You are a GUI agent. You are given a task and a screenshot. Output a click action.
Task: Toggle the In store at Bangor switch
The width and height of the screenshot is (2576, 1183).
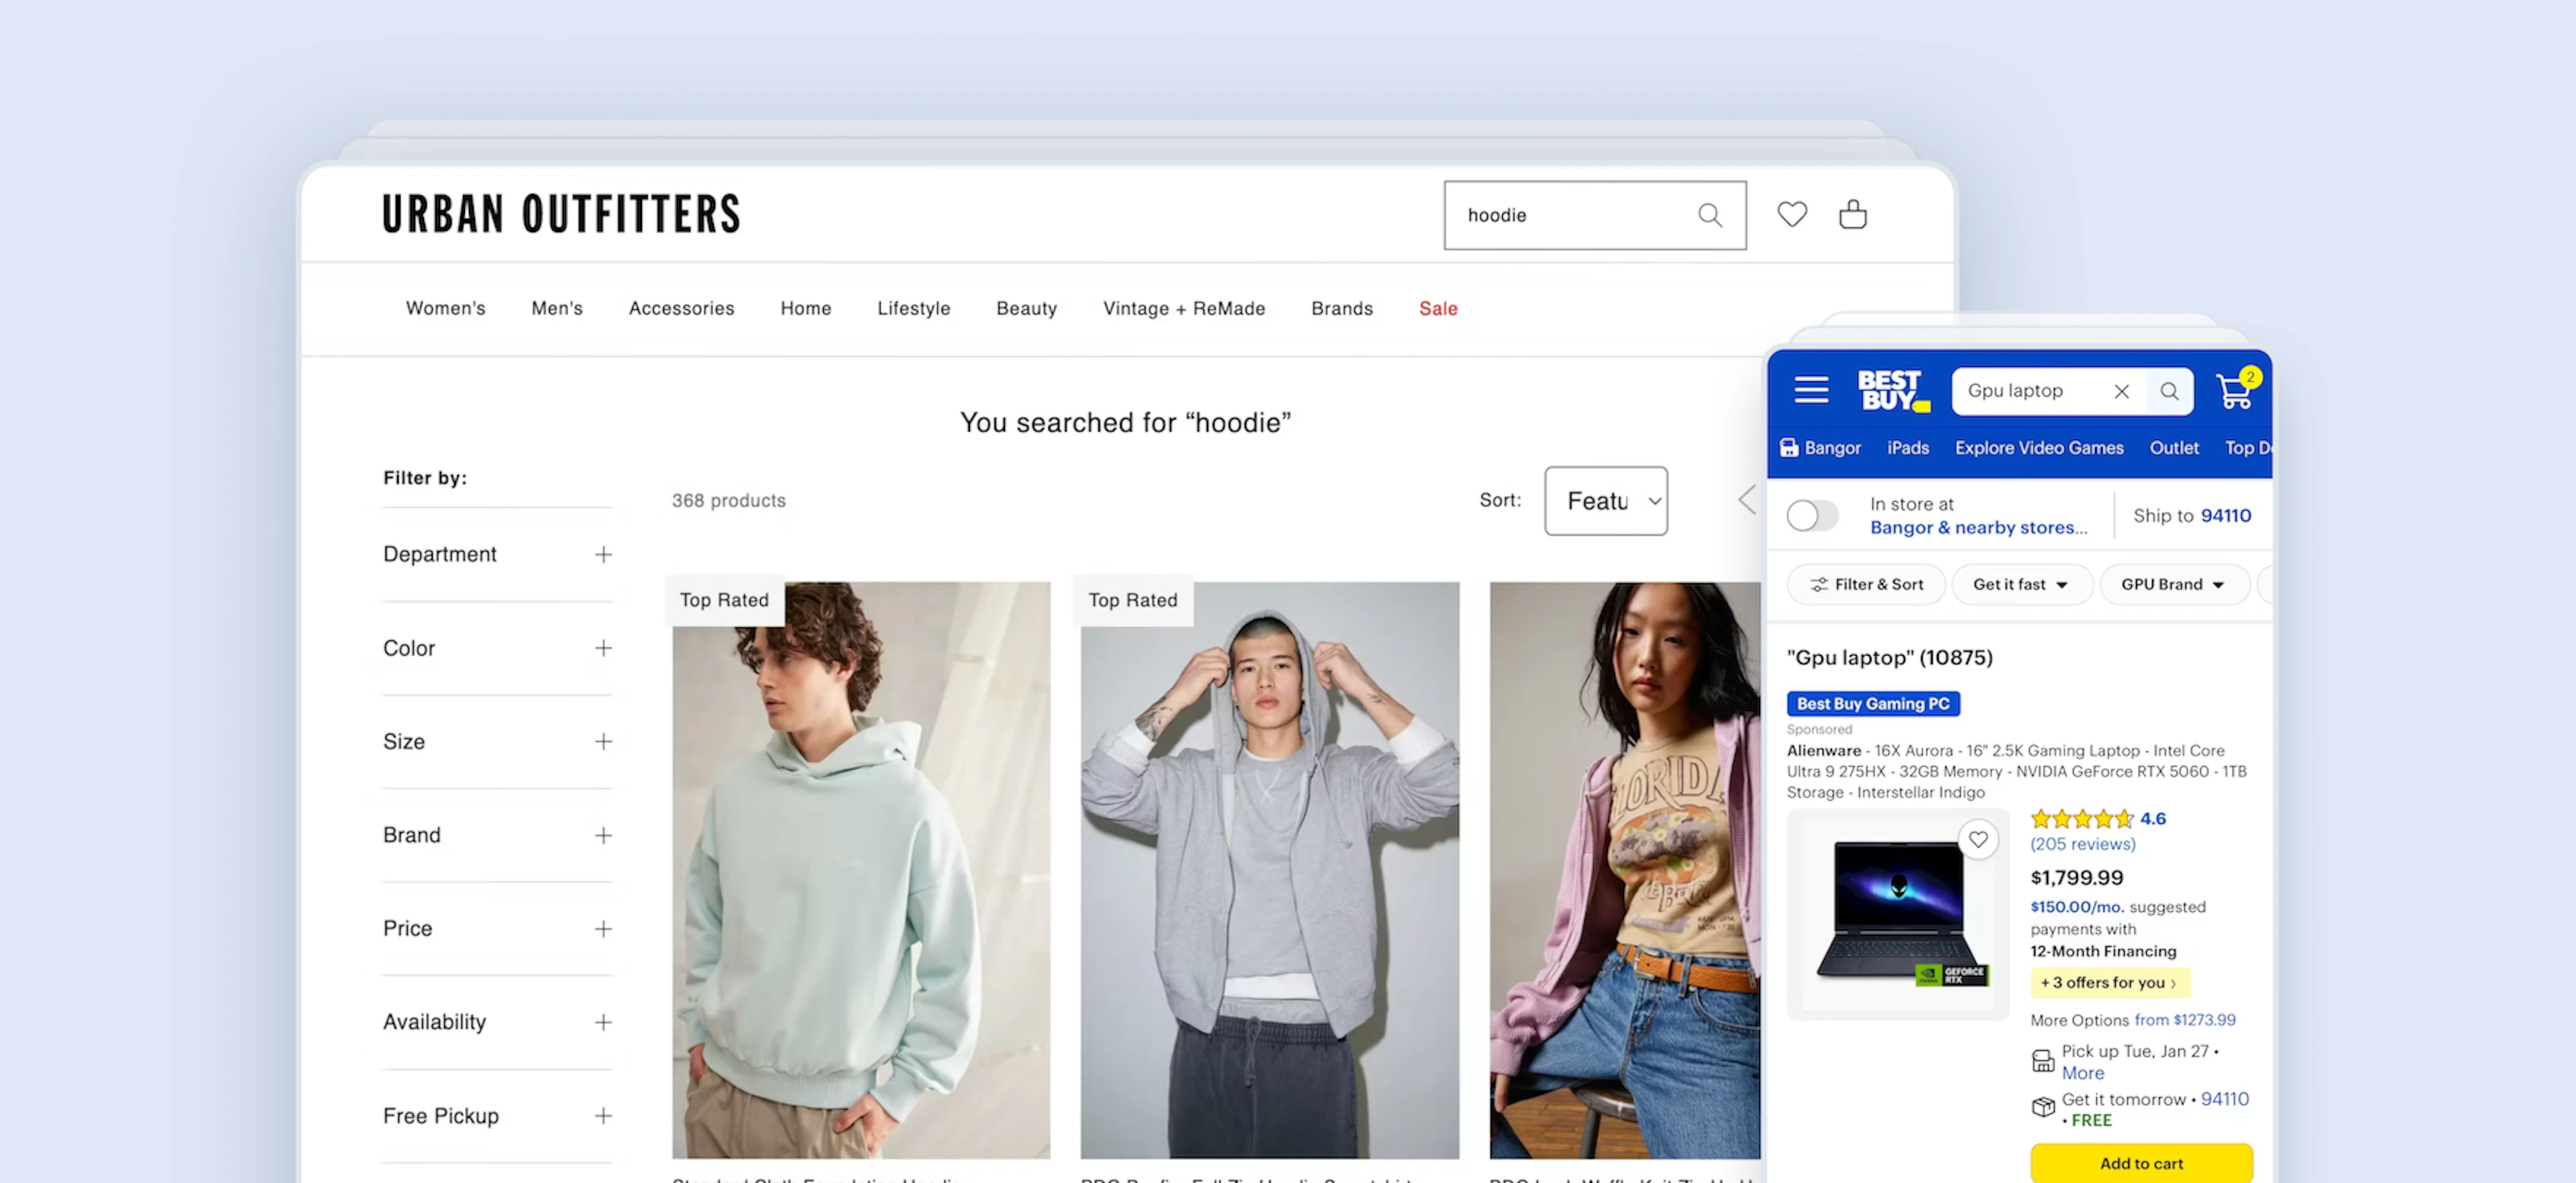pyautogui.click(x=1812, y=516)
